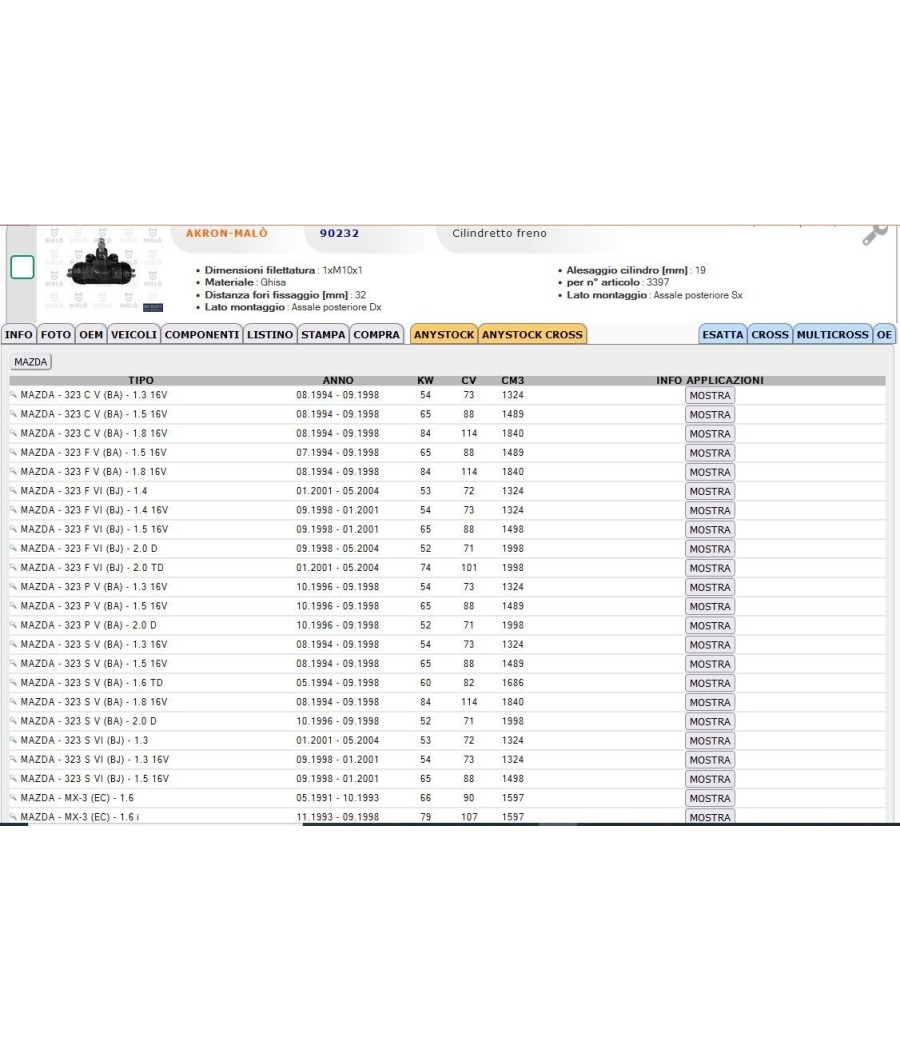Open the ANYSTOCK CROSS tab
The height and width of the screenshot is (1050, 900).
coord(532,335)
